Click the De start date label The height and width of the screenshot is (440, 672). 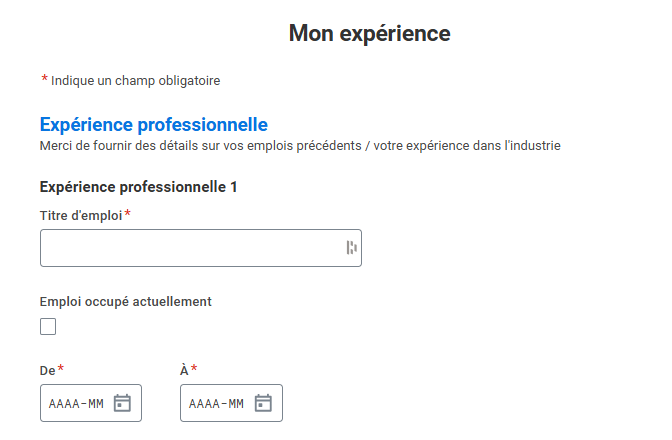coord(47,370)
